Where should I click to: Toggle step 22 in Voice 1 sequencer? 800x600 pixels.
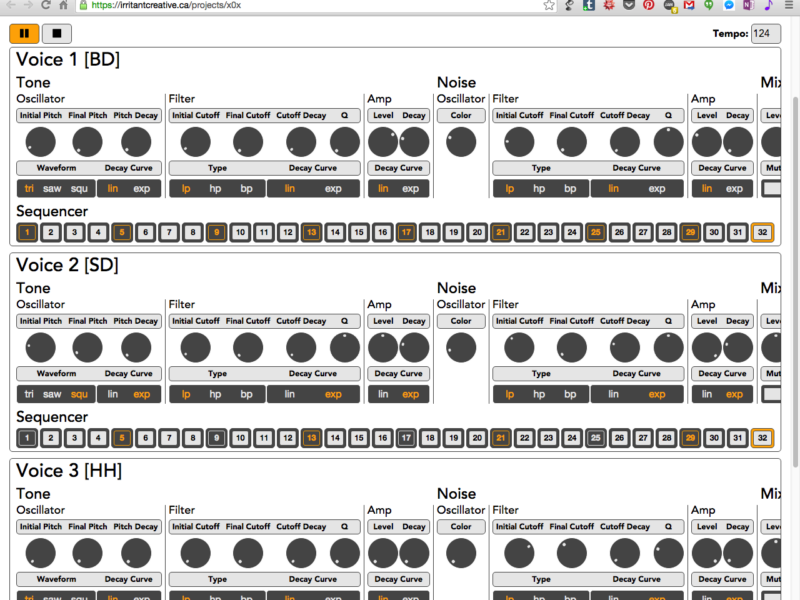[524, 232]
